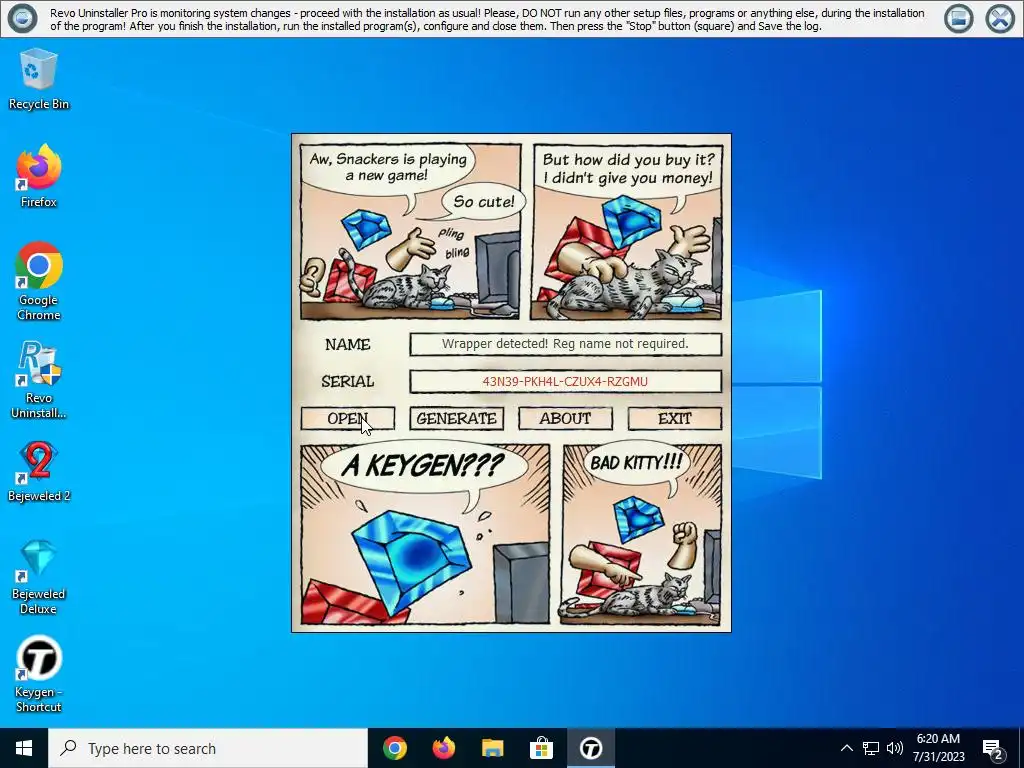1024x768 pixels.
Task: Open Firefox from the taskbar
Action: (444, 748)
